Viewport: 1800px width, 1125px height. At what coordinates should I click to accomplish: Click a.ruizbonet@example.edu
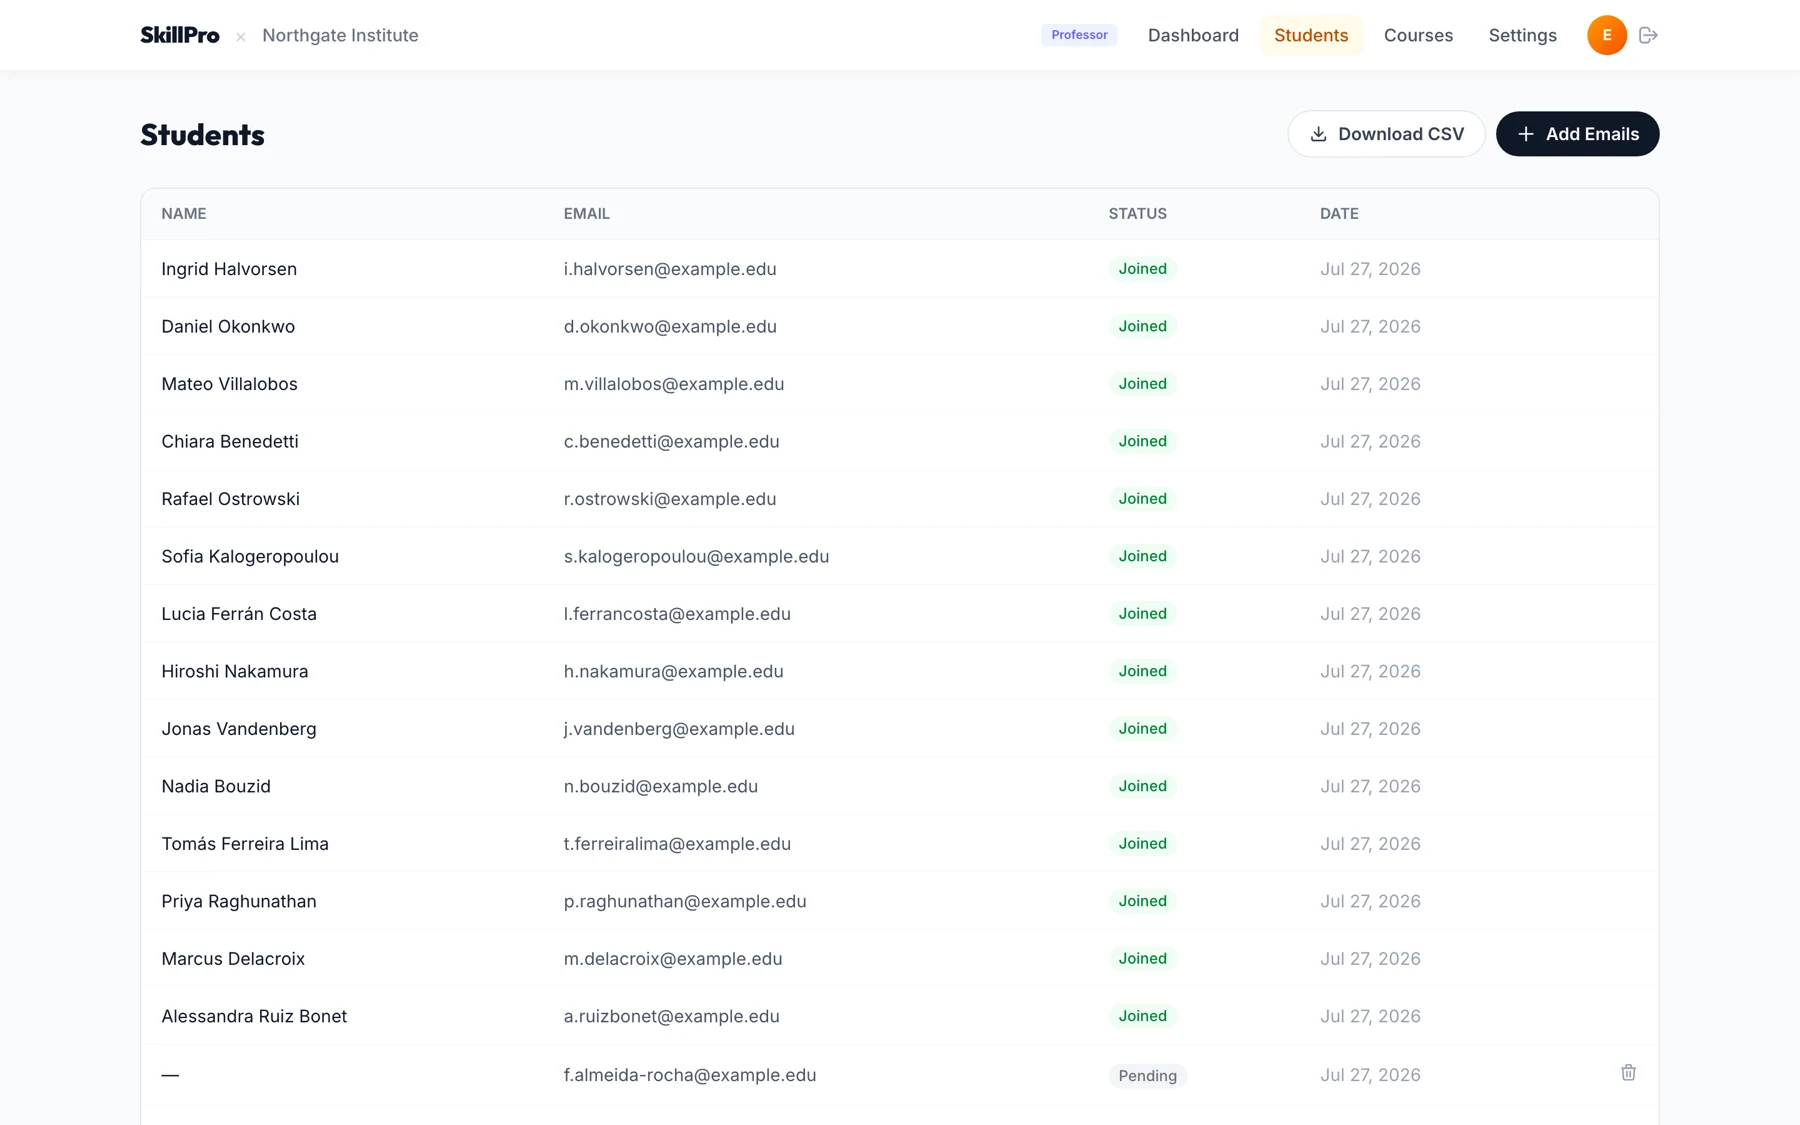tap(671, 1016)
